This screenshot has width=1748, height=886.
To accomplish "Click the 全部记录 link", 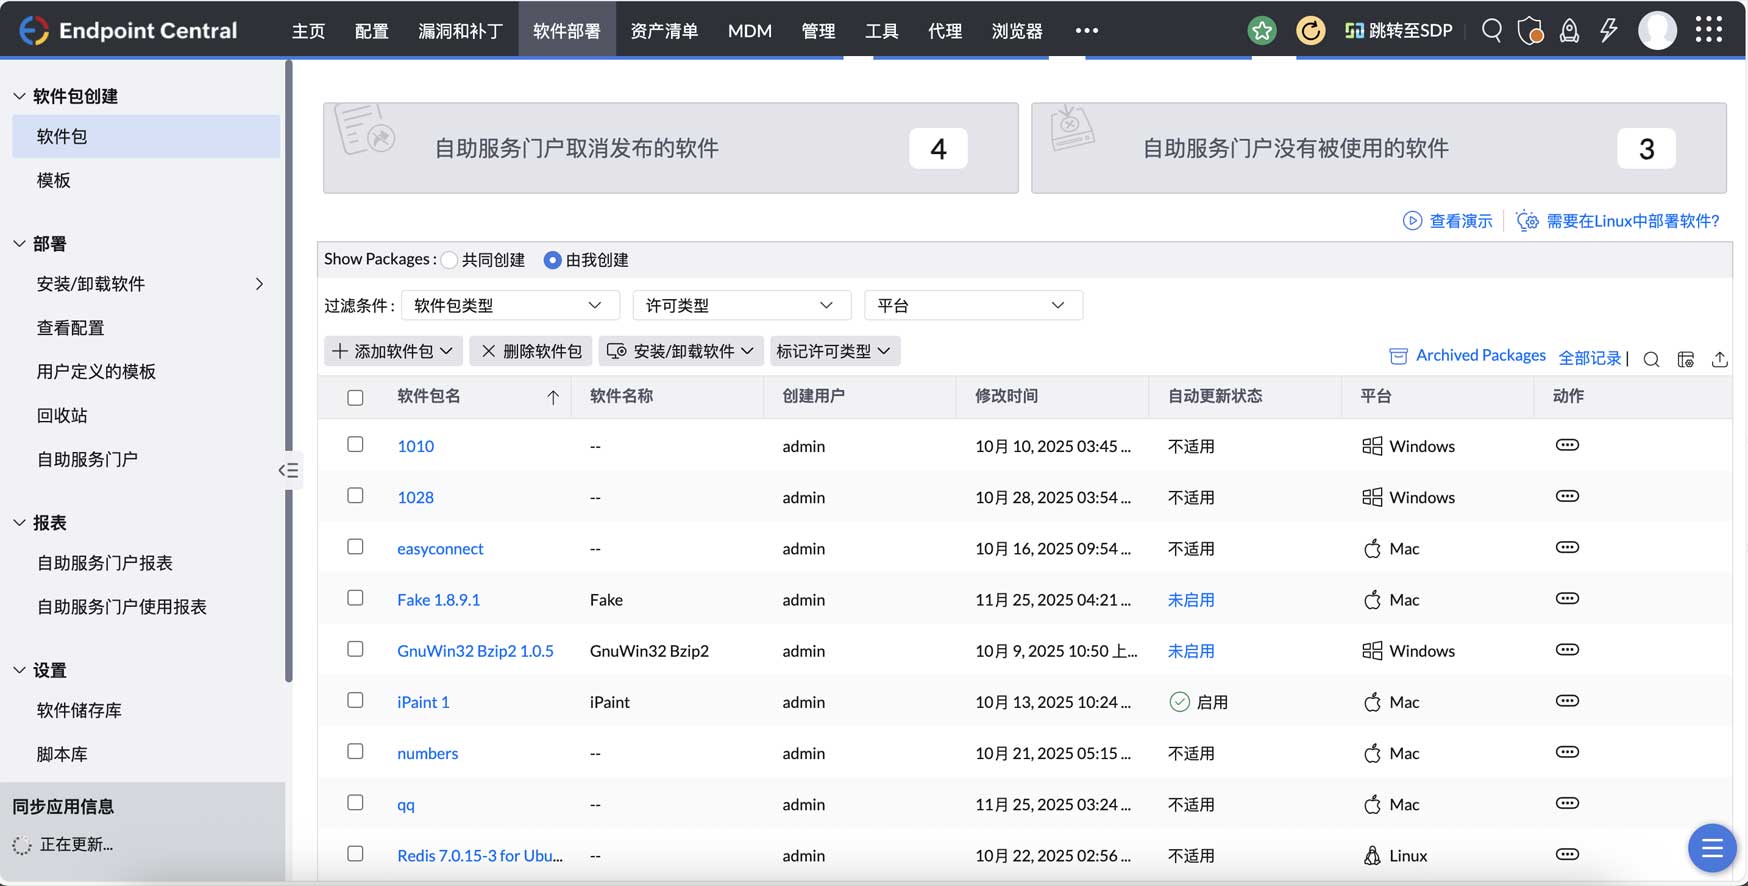I will [1590, 358].
